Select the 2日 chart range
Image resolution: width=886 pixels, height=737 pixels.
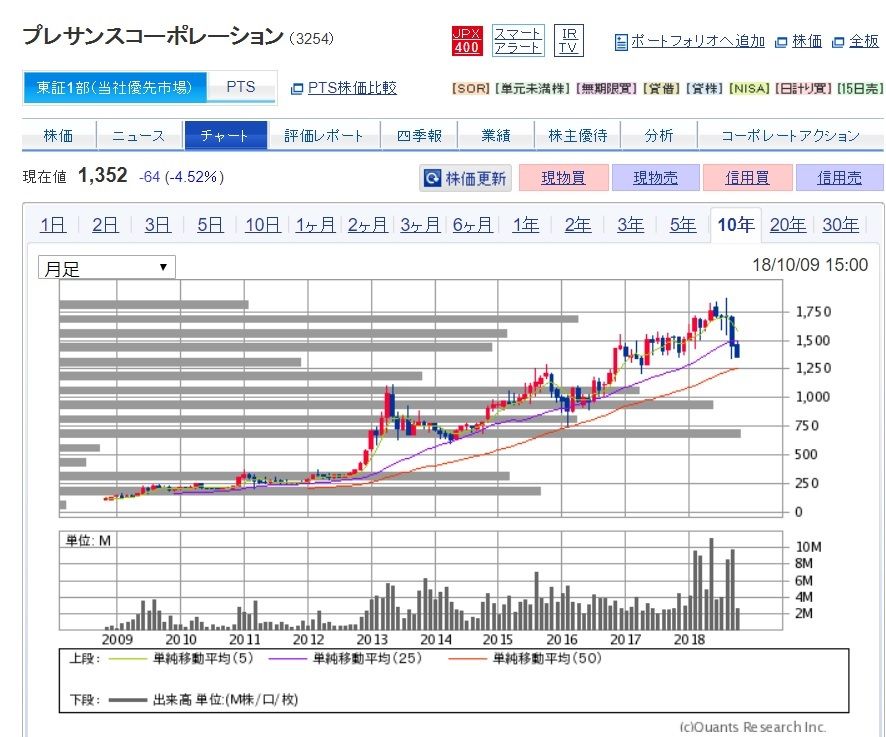105,225
